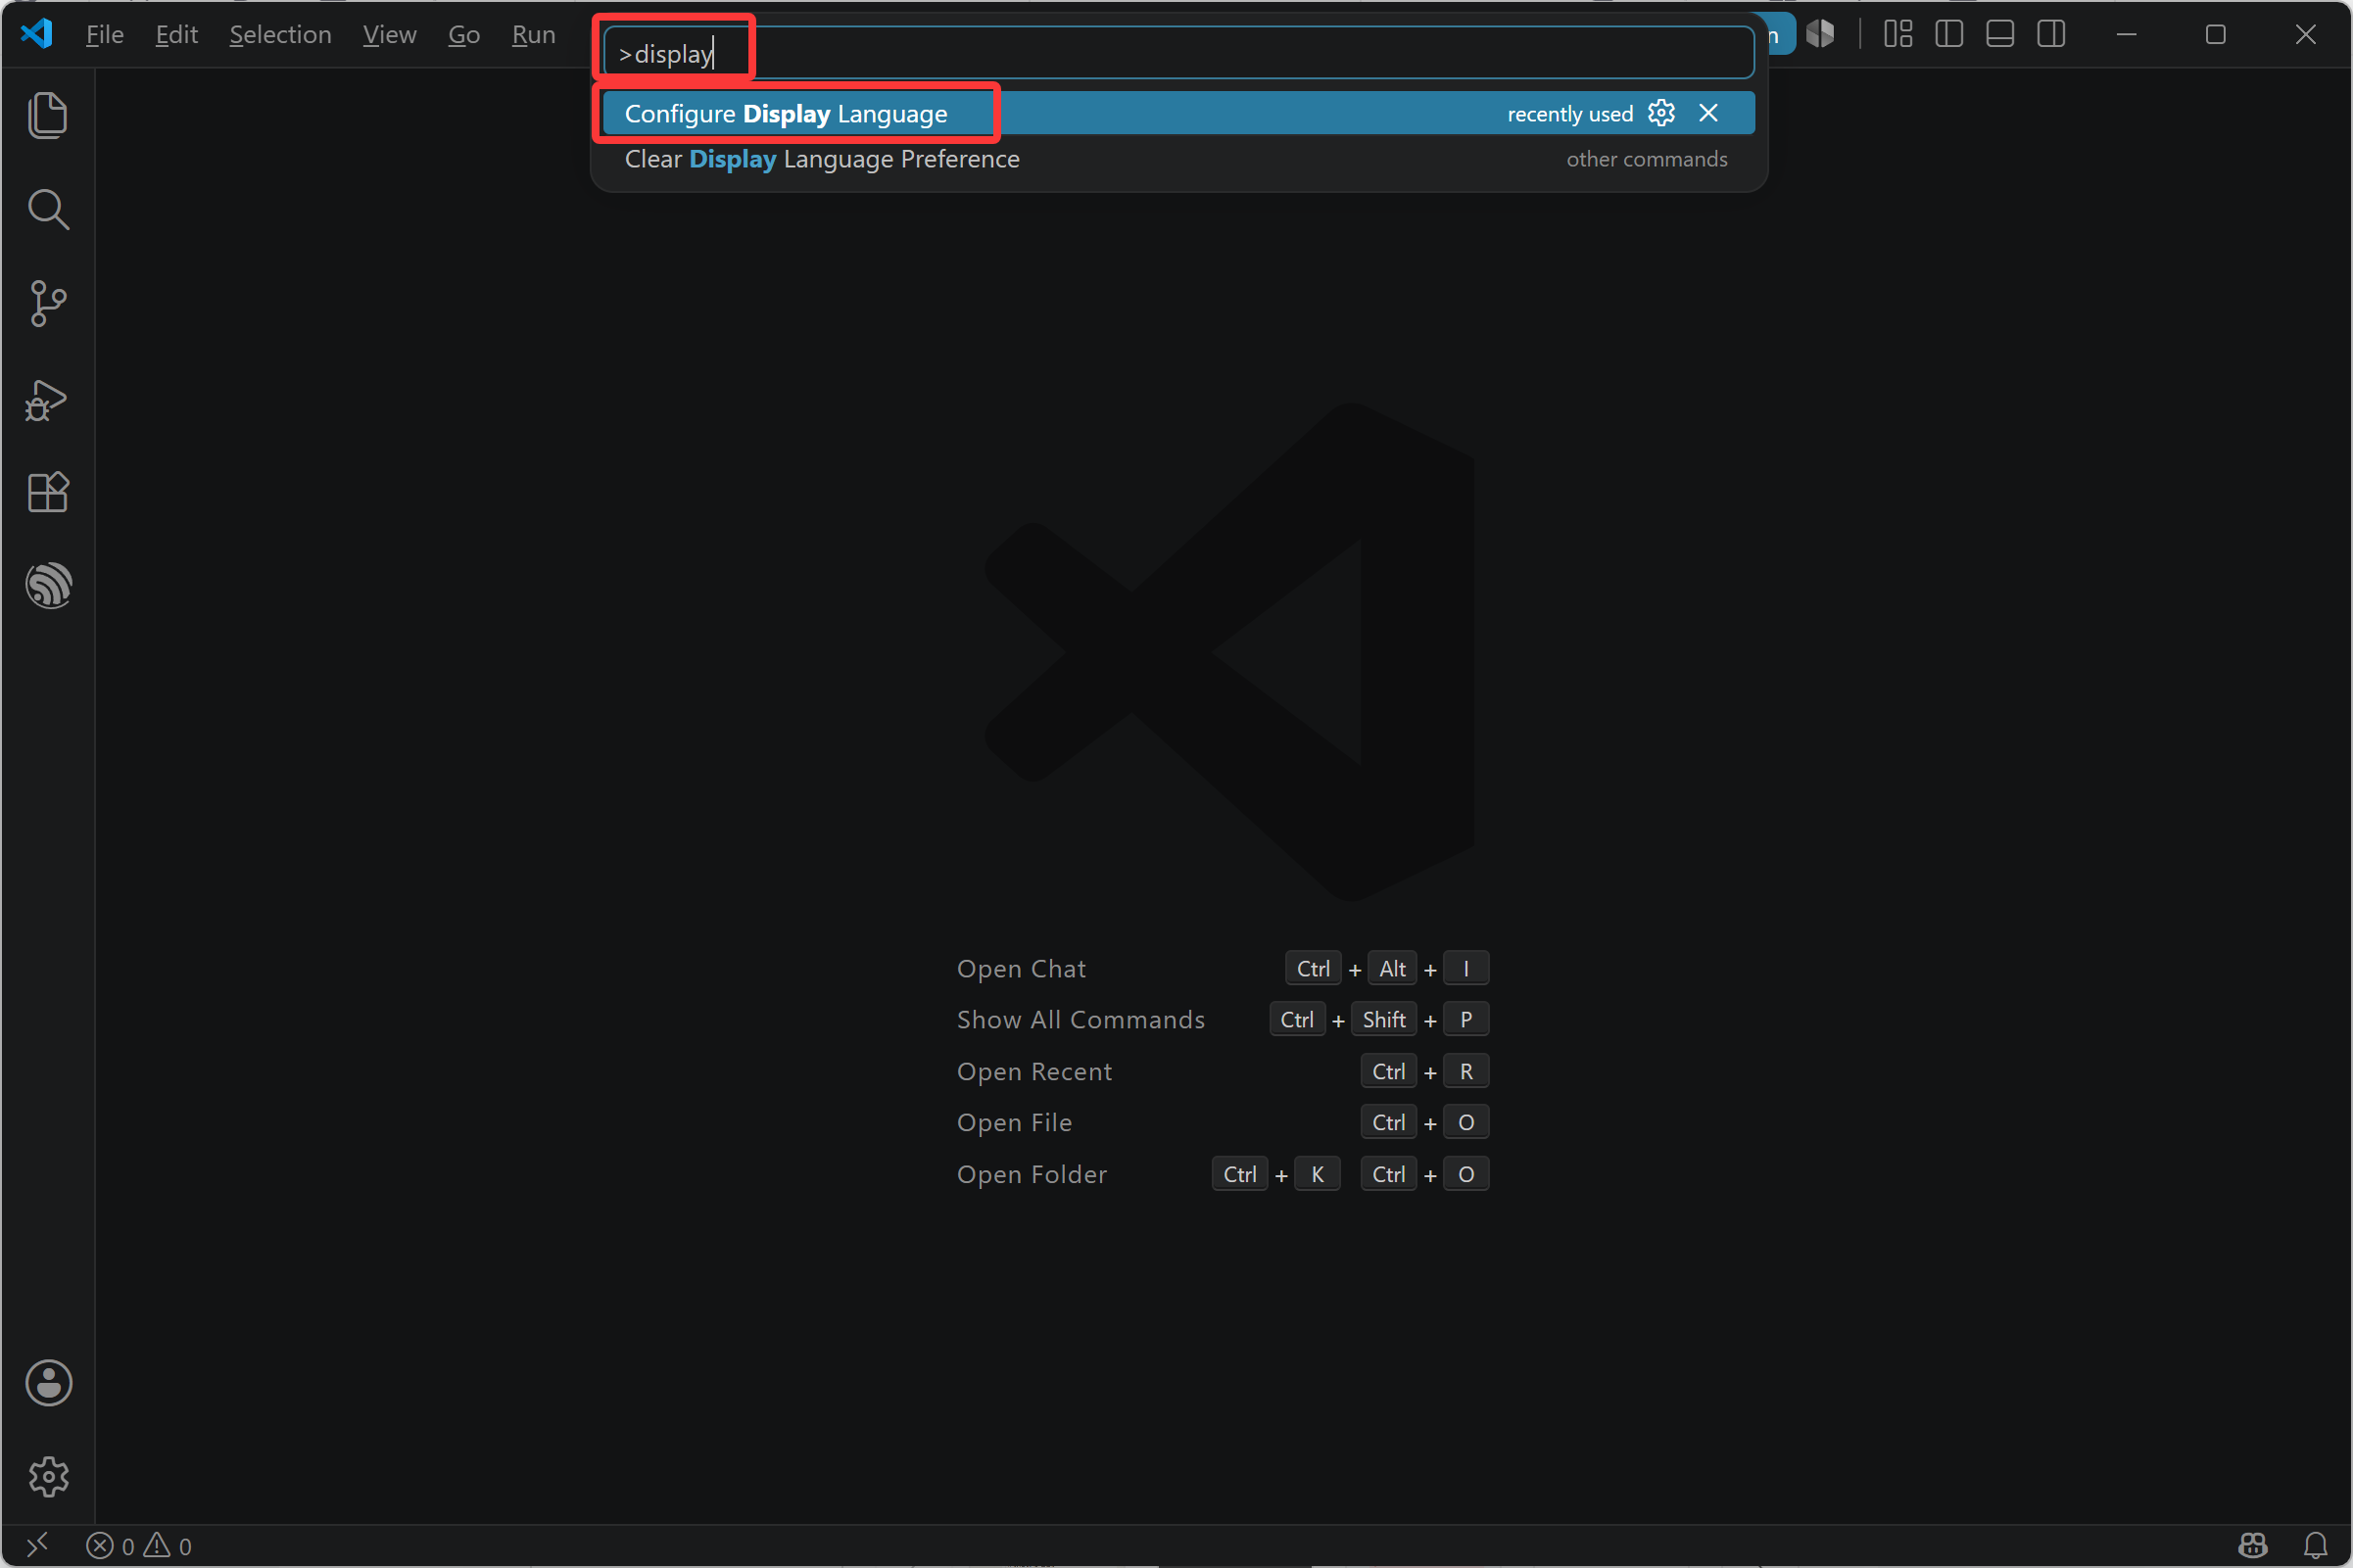Show errors and warnings in the status bar
The height and width of the screenshot is (1568, 2353).
(139, 1546)
